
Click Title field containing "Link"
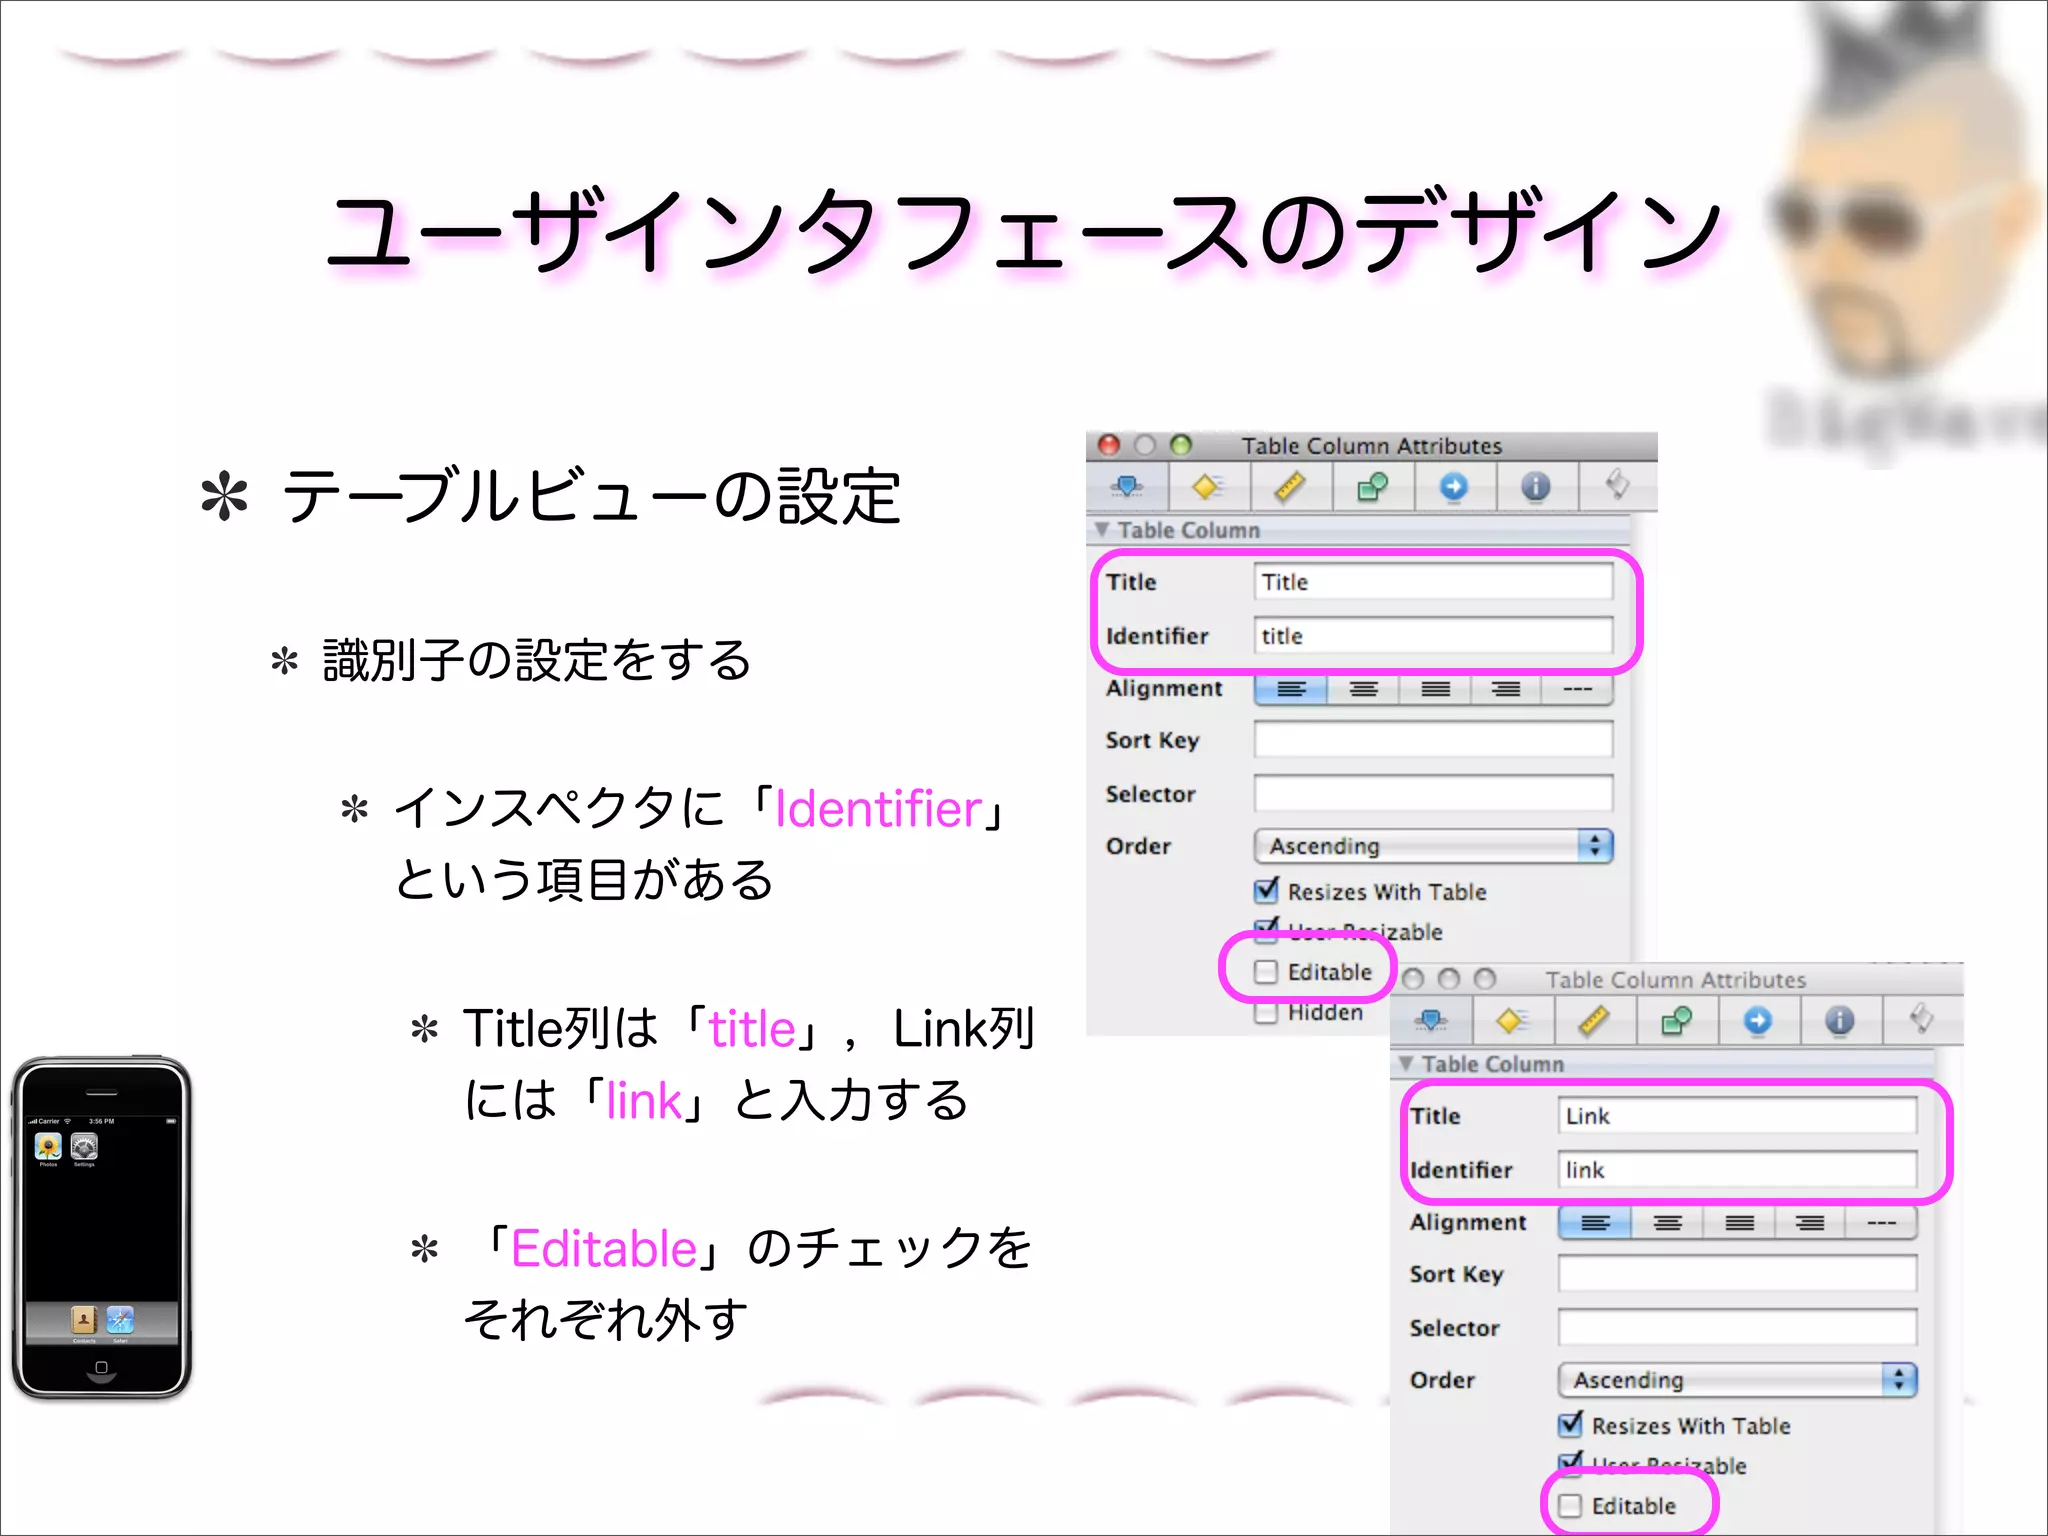point(1737,1116)
